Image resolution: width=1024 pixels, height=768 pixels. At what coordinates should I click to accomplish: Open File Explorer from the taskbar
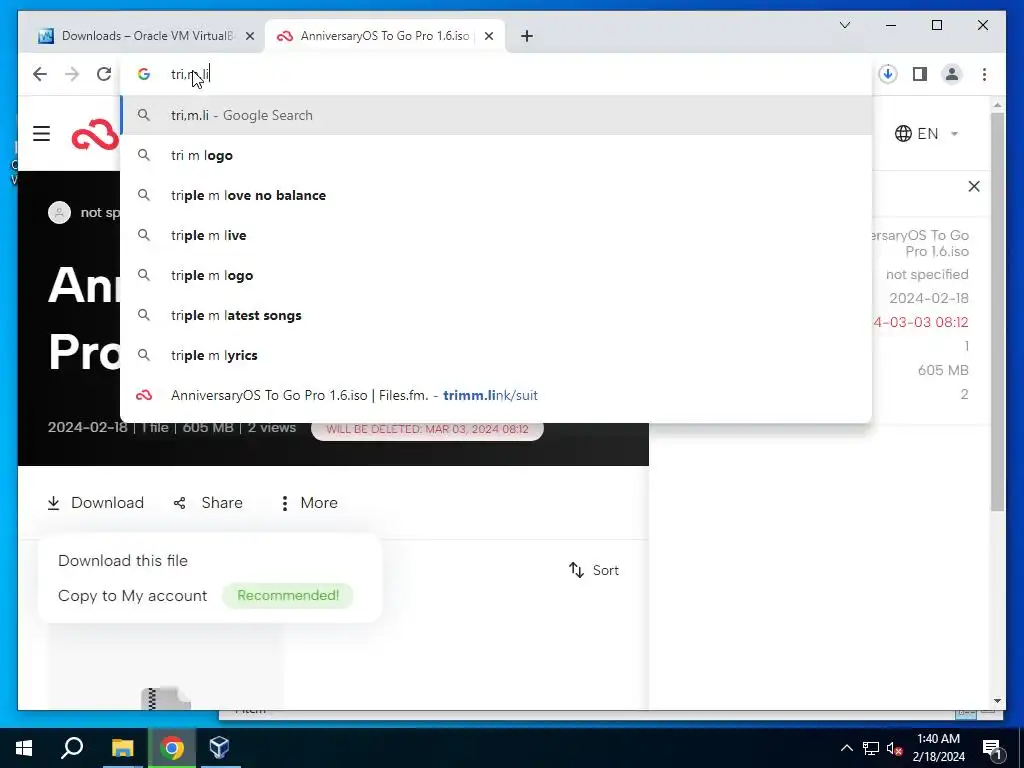[122, 748]
